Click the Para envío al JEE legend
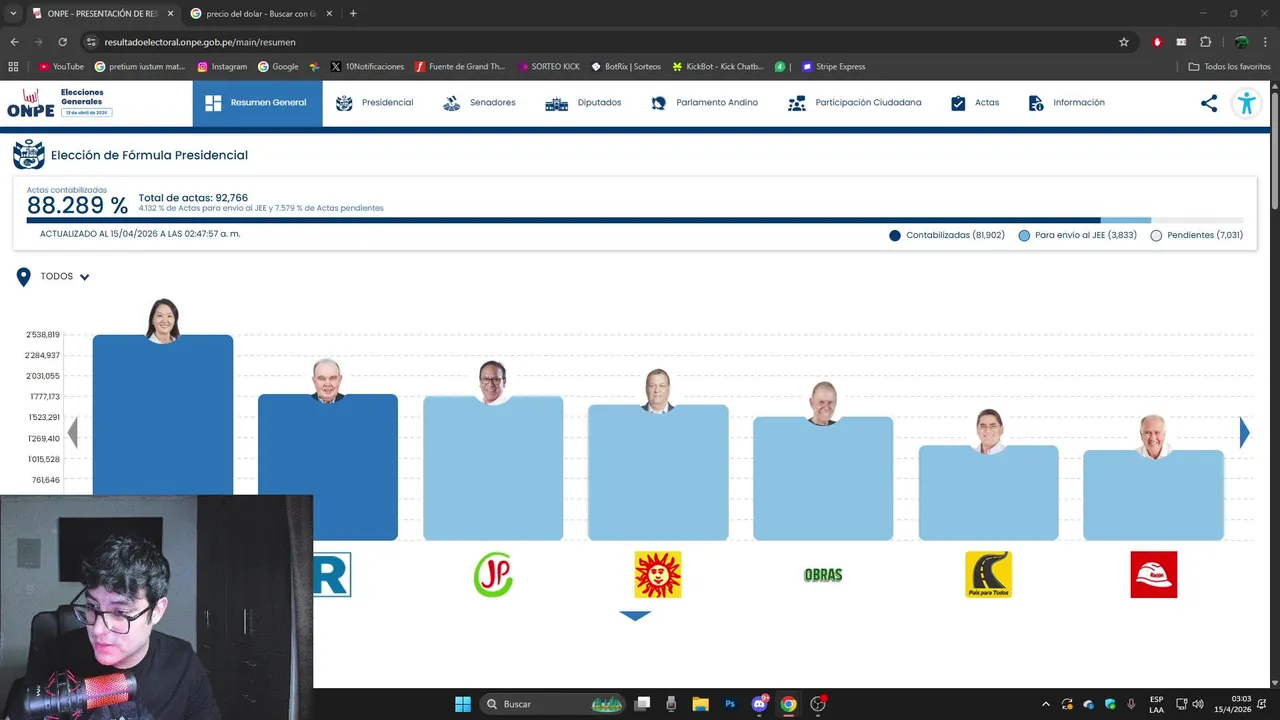 coord(1077,236)
